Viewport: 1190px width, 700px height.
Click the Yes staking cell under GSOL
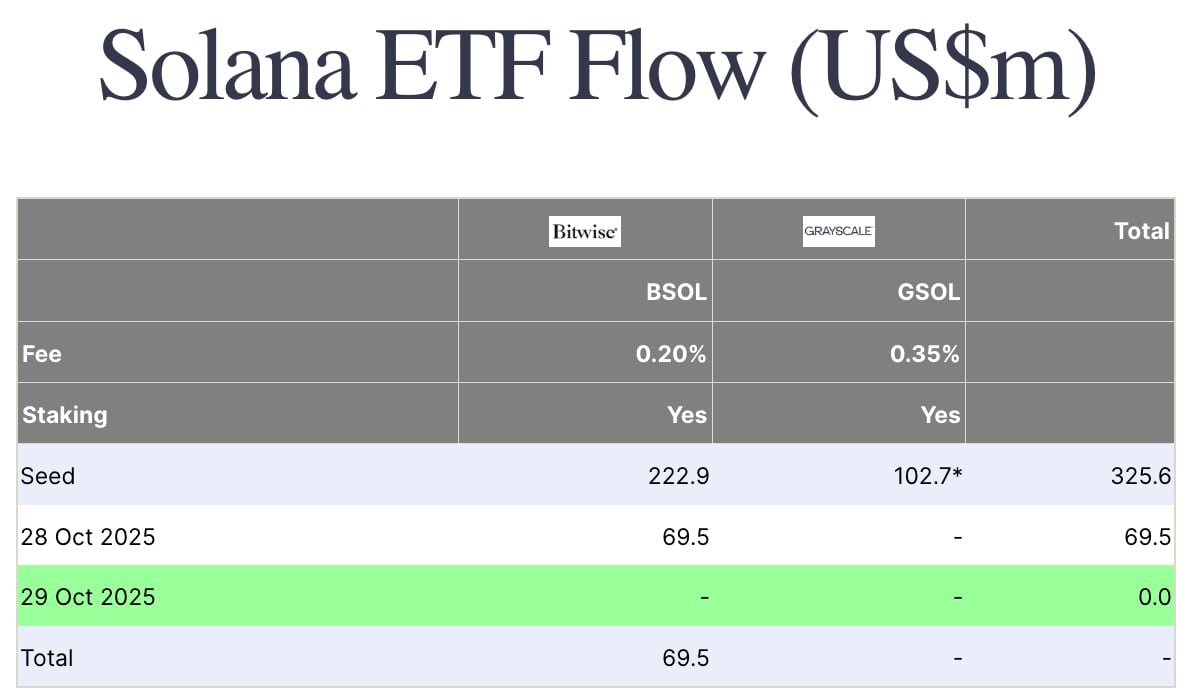point(940,415)
